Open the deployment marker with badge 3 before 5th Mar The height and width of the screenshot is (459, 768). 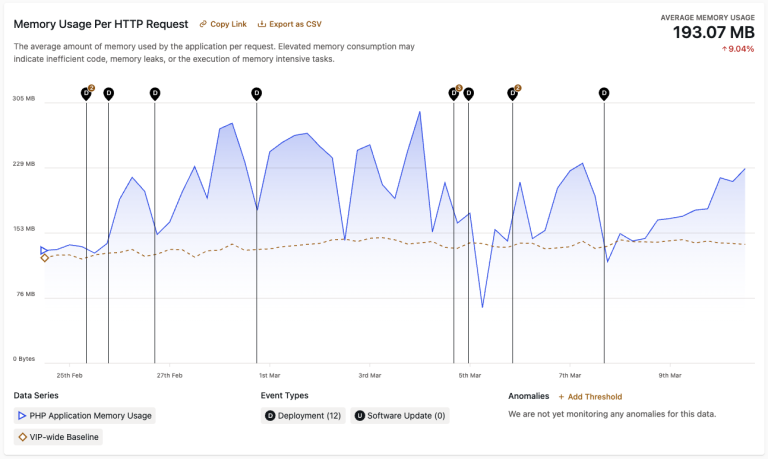(454, 93)
